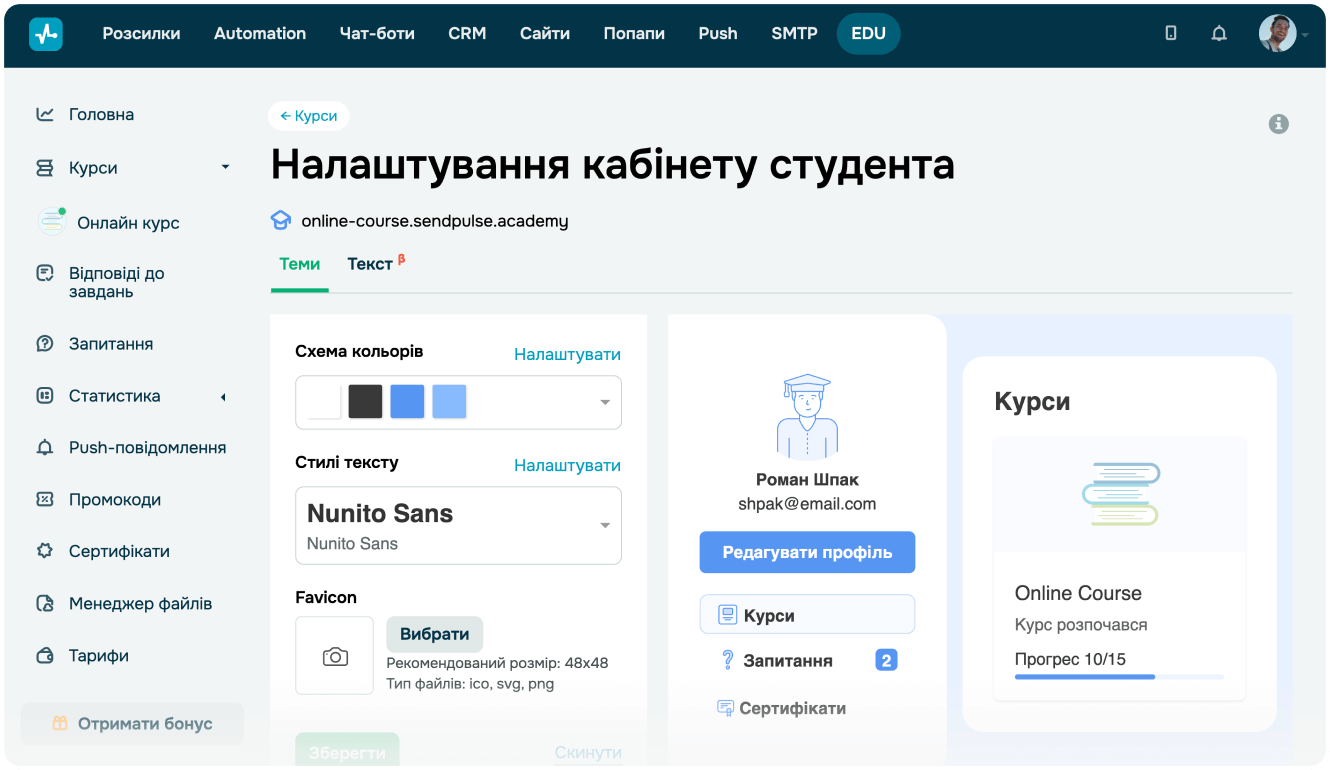This screenshot has height=770, width=1330.
Task: Expand the Статистика submenu arrow
Action: pyautogui.click(x=223, y=396)
